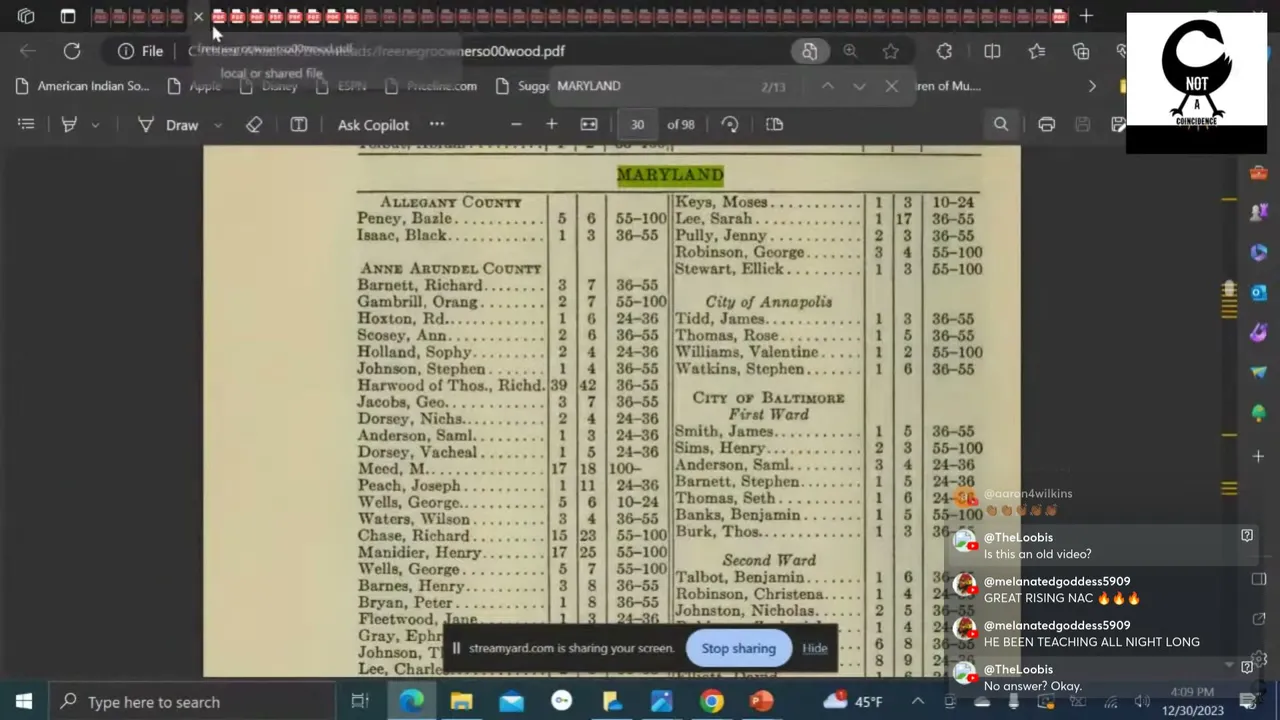This screenshot has width=1280, height=720.
Task: Select the Erase tool
Action: tap(254, 124)
